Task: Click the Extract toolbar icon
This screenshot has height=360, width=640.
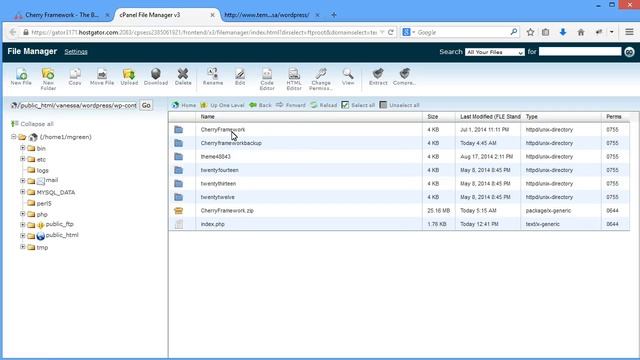Action: (x=378, y=76)
